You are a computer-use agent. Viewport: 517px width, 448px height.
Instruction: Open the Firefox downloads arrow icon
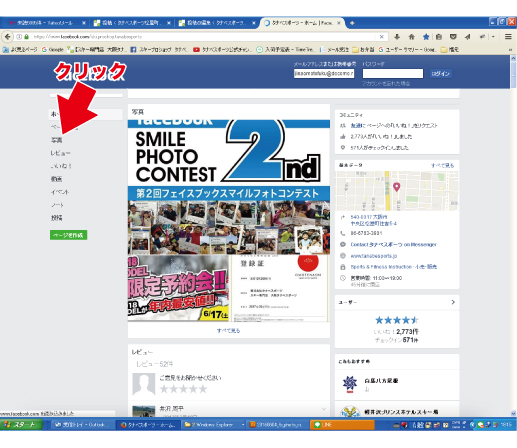pos(397,37)
